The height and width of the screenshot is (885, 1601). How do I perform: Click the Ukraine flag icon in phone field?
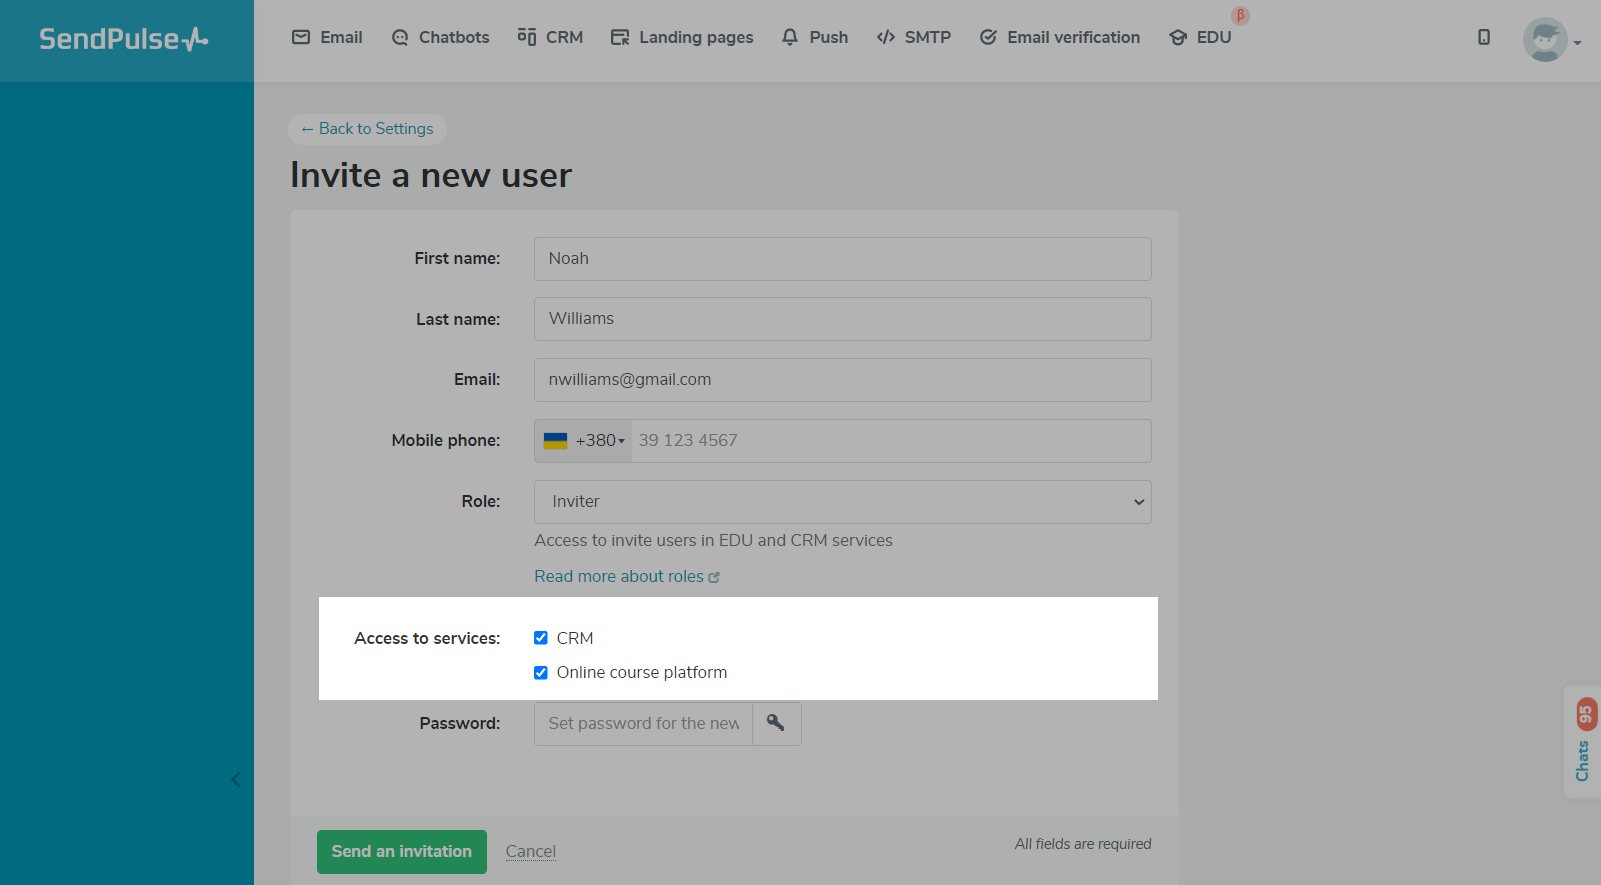click(555, 441)
